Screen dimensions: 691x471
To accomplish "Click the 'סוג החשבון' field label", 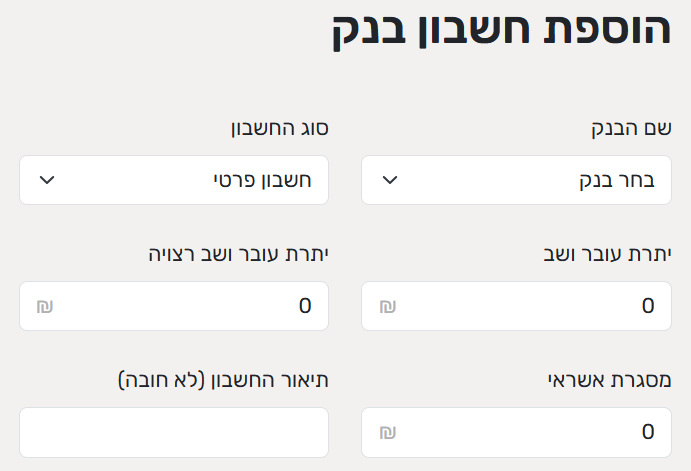I will click(x=281, y=129).
